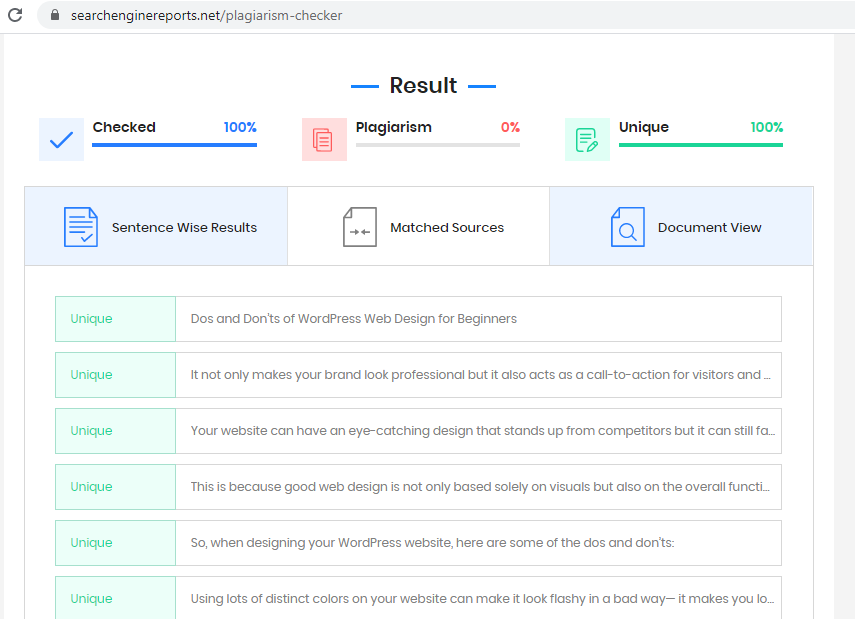855x619 pixels.
Task: Click the blue checkmark Checked icon
Action: 62,140
